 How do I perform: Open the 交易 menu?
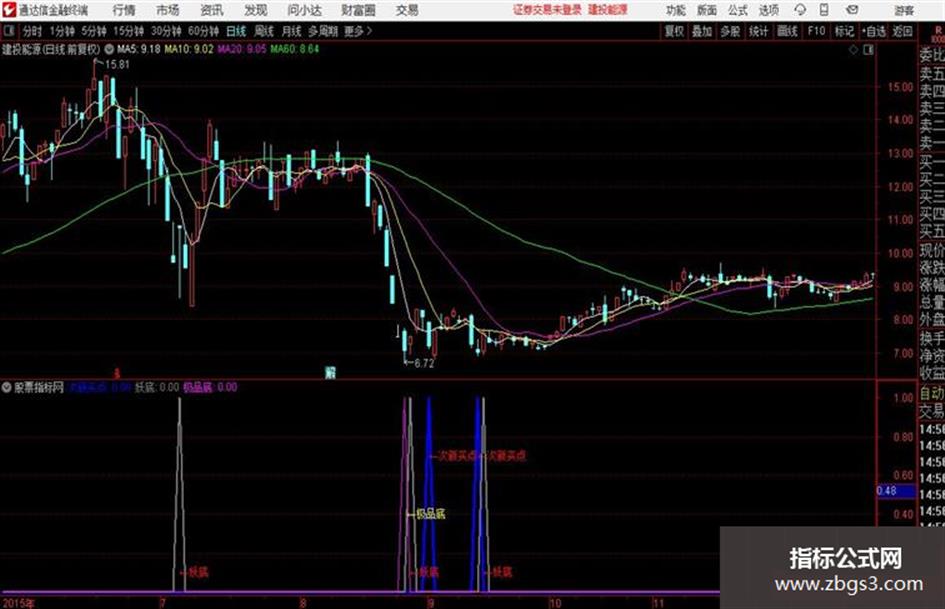(407, 10)
